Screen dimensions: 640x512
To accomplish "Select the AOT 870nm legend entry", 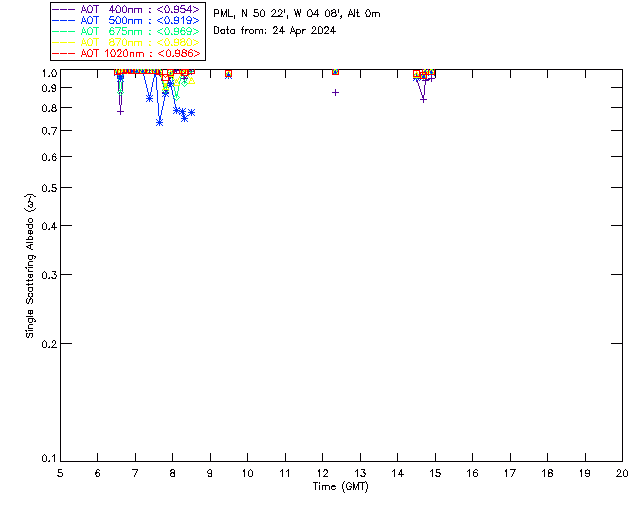I will (126, 42).
